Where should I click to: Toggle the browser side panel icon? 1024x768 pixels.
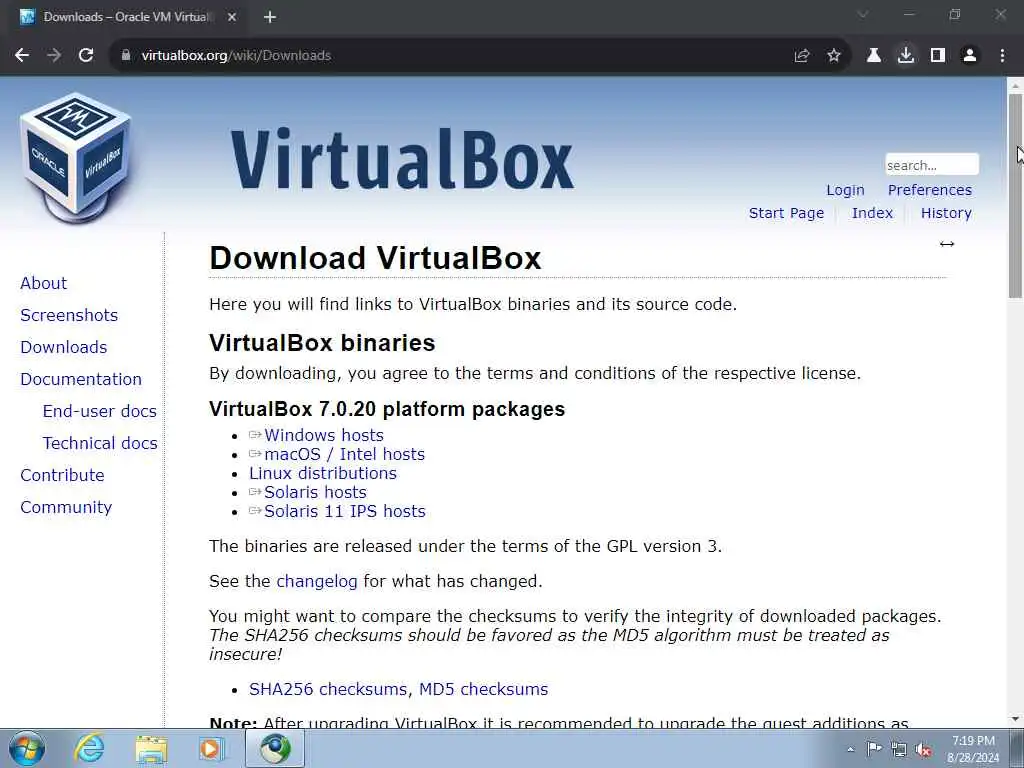point(938,56)
